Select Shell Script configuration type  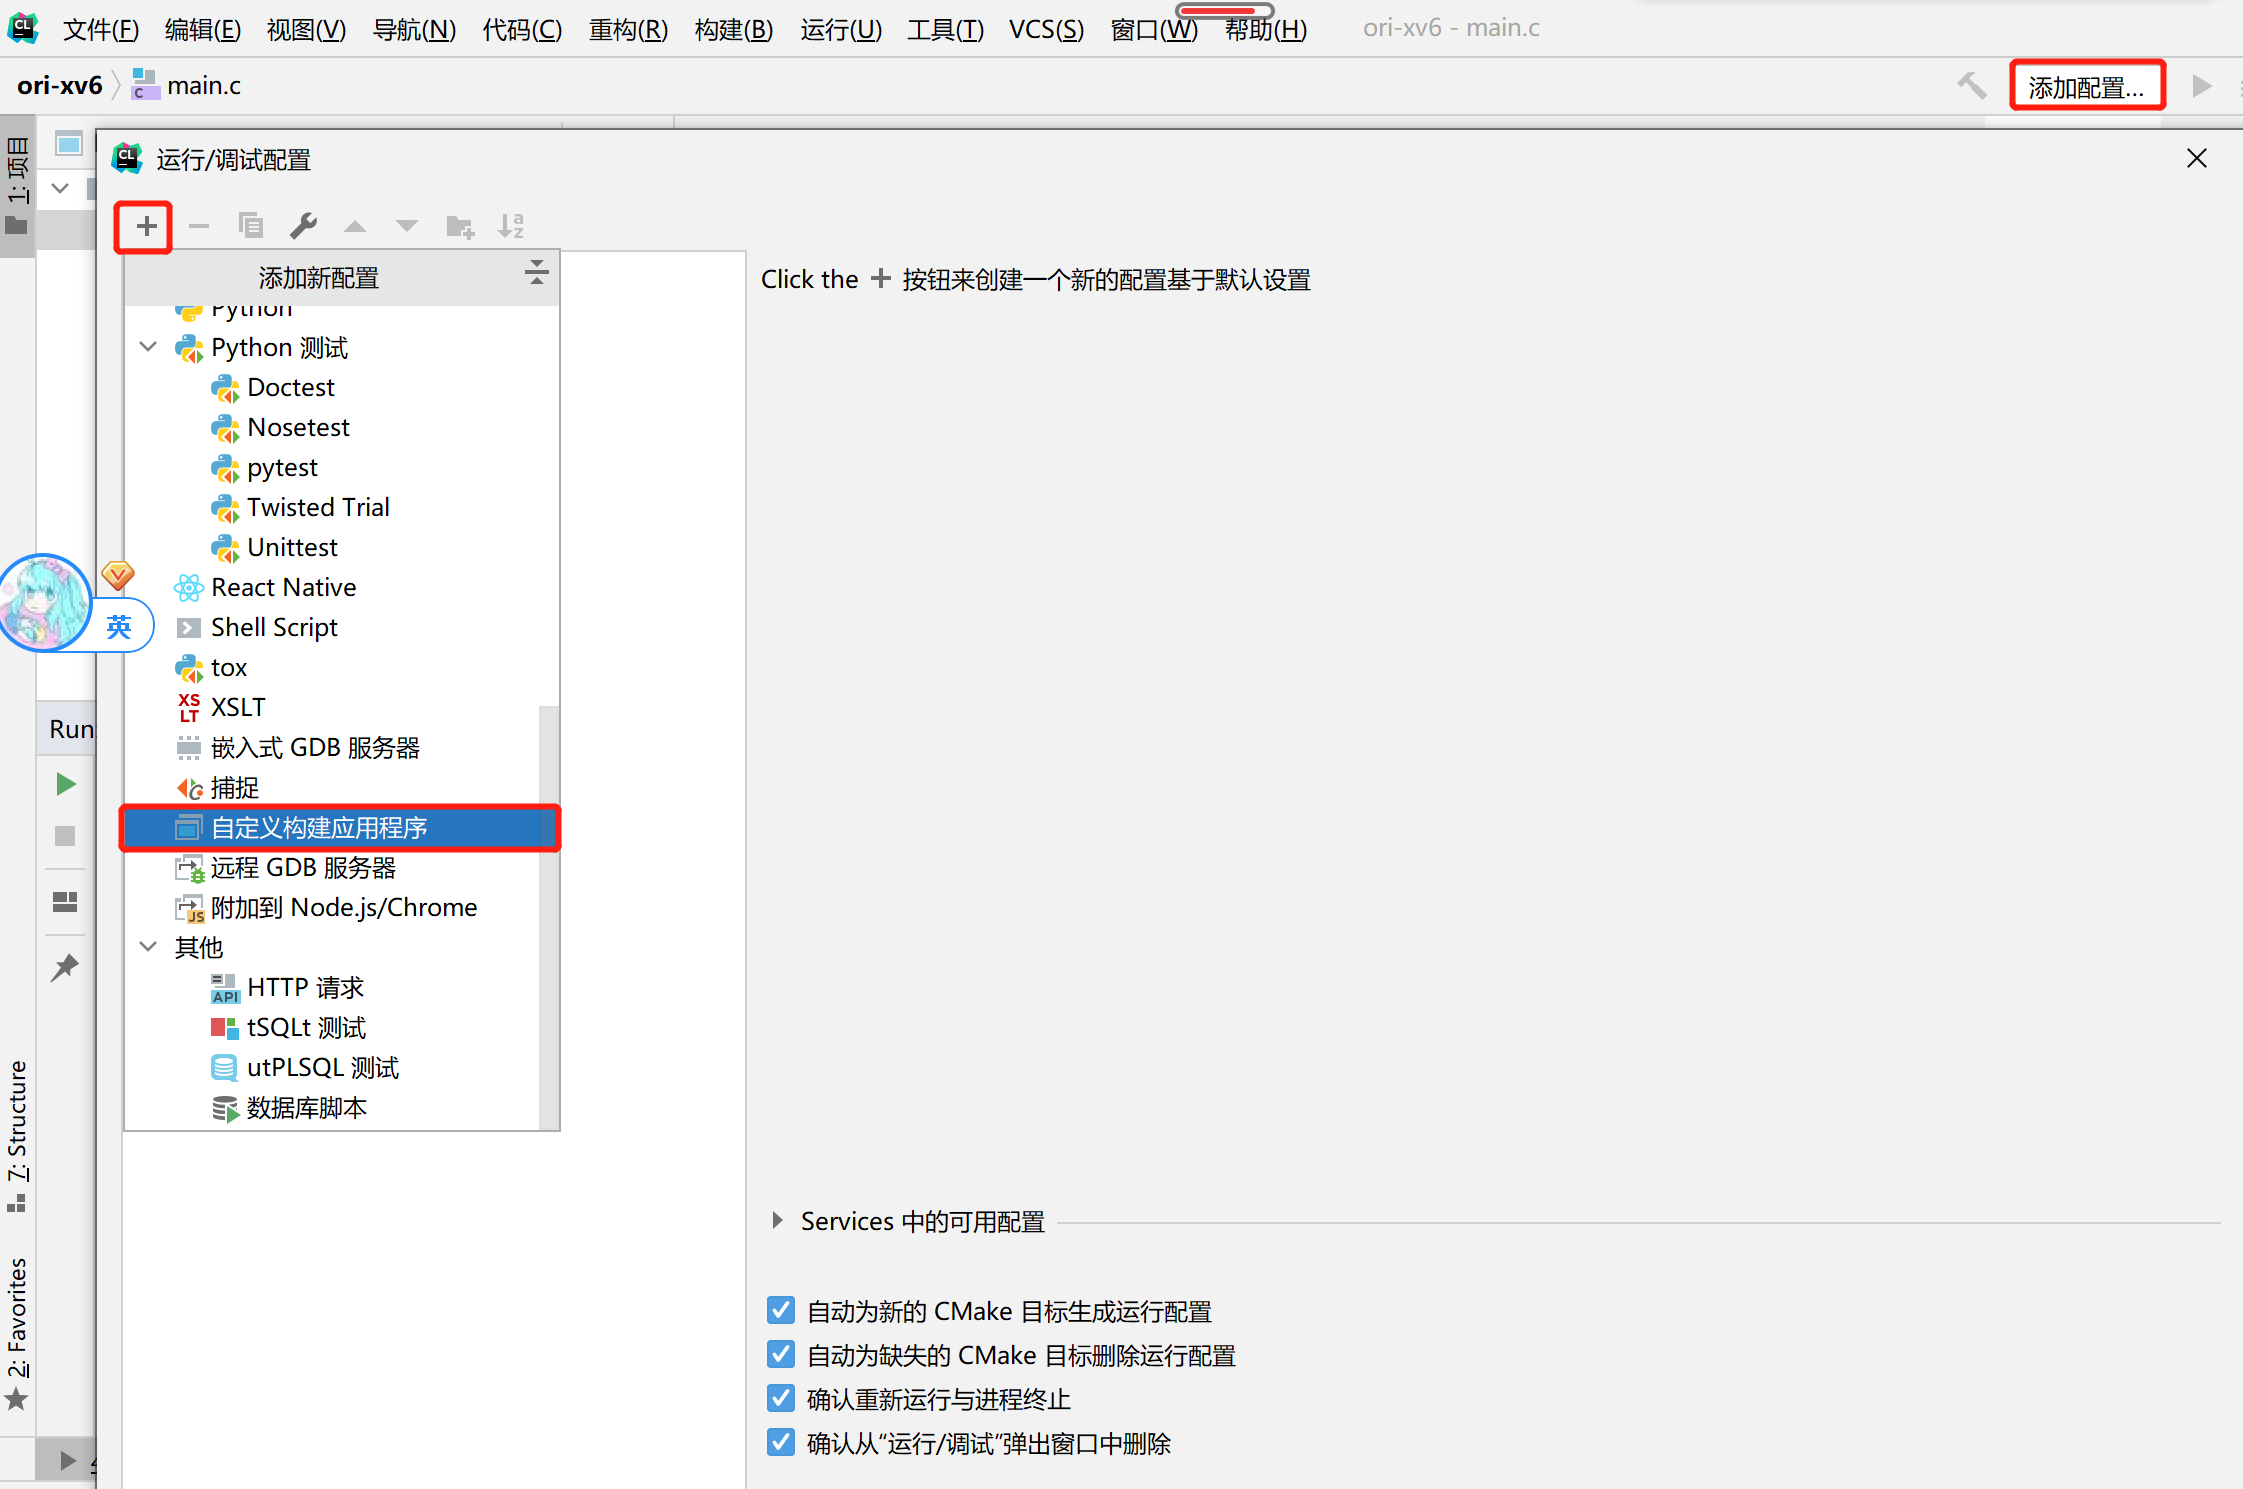(x=274, y=627)
